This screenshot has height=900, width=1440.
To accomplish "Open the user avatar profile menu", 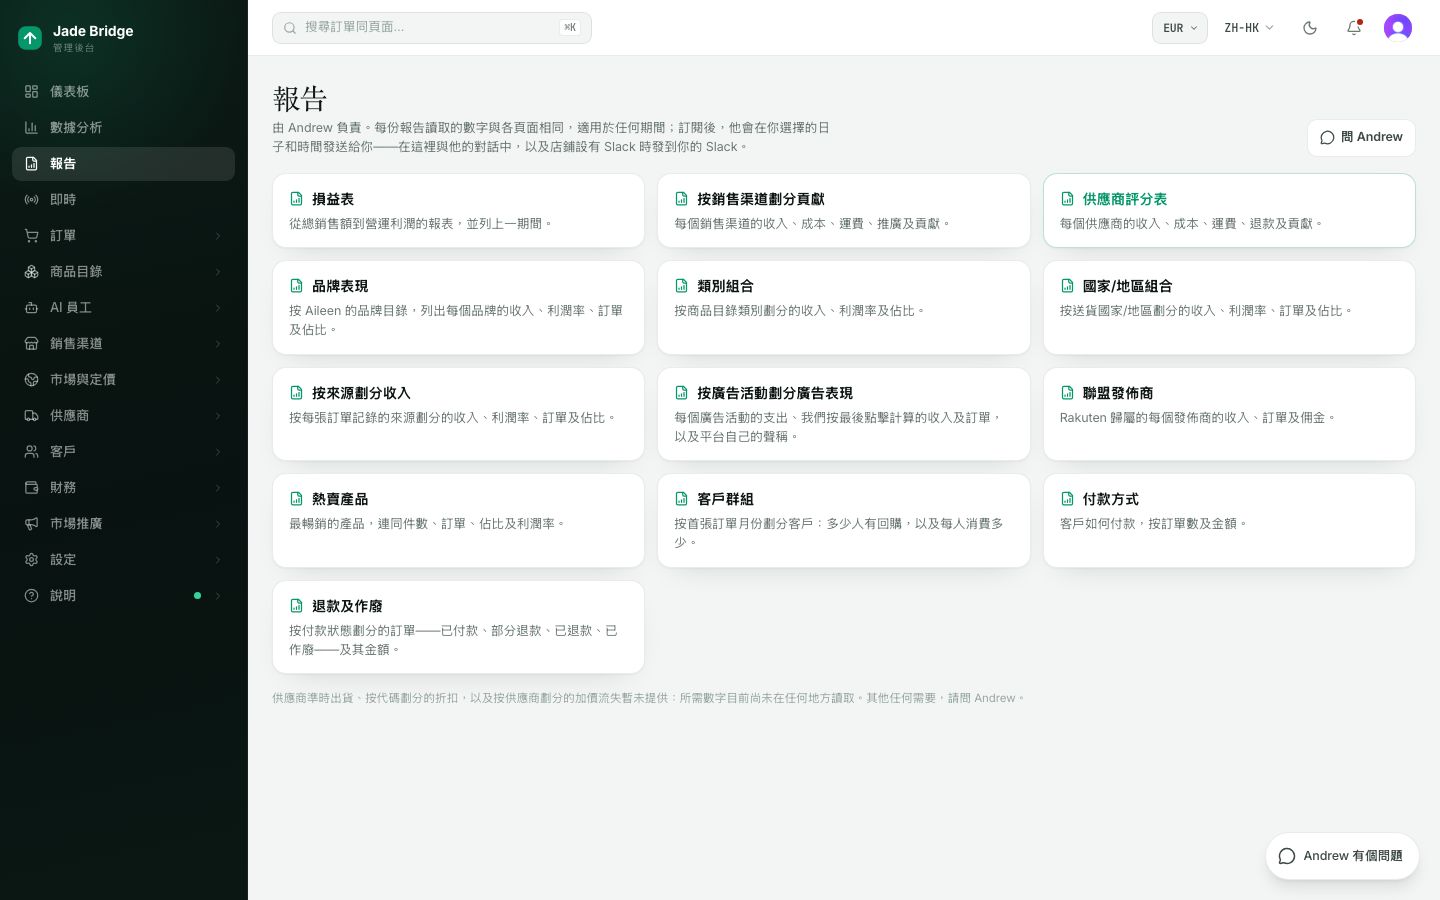I will click(1398, 28).
